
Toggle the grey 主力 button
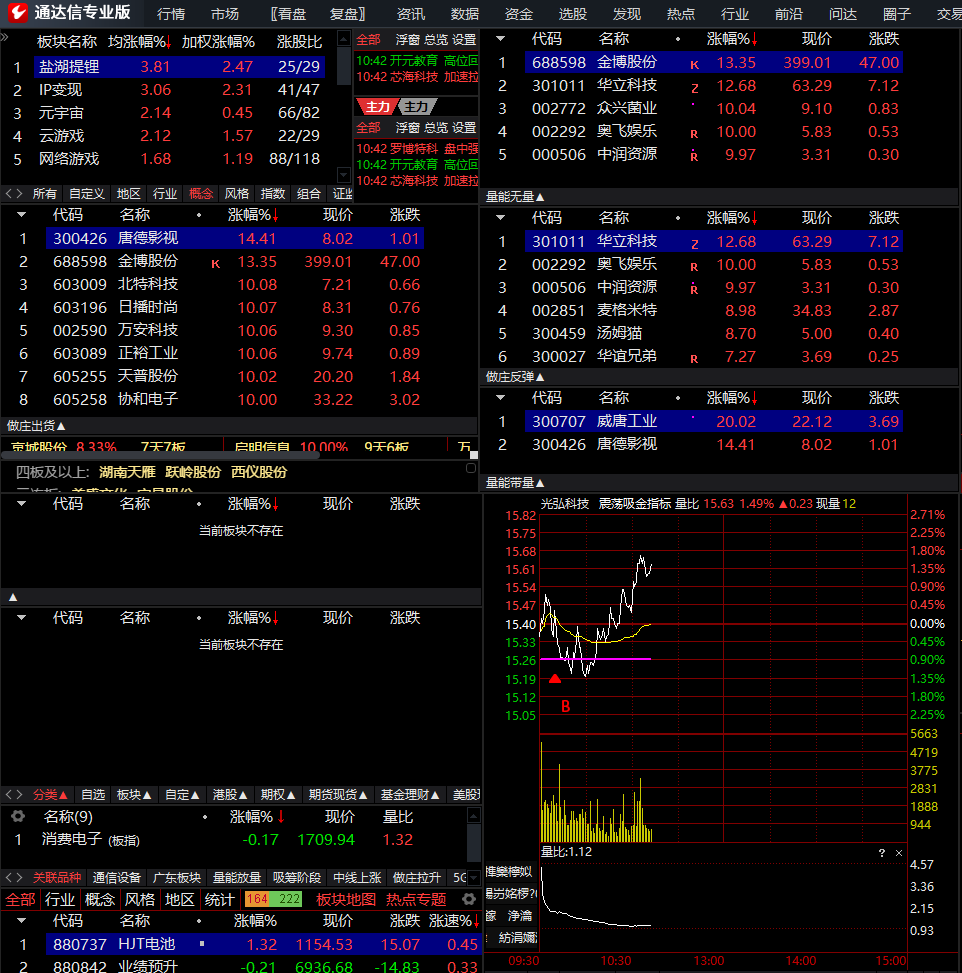416,107
